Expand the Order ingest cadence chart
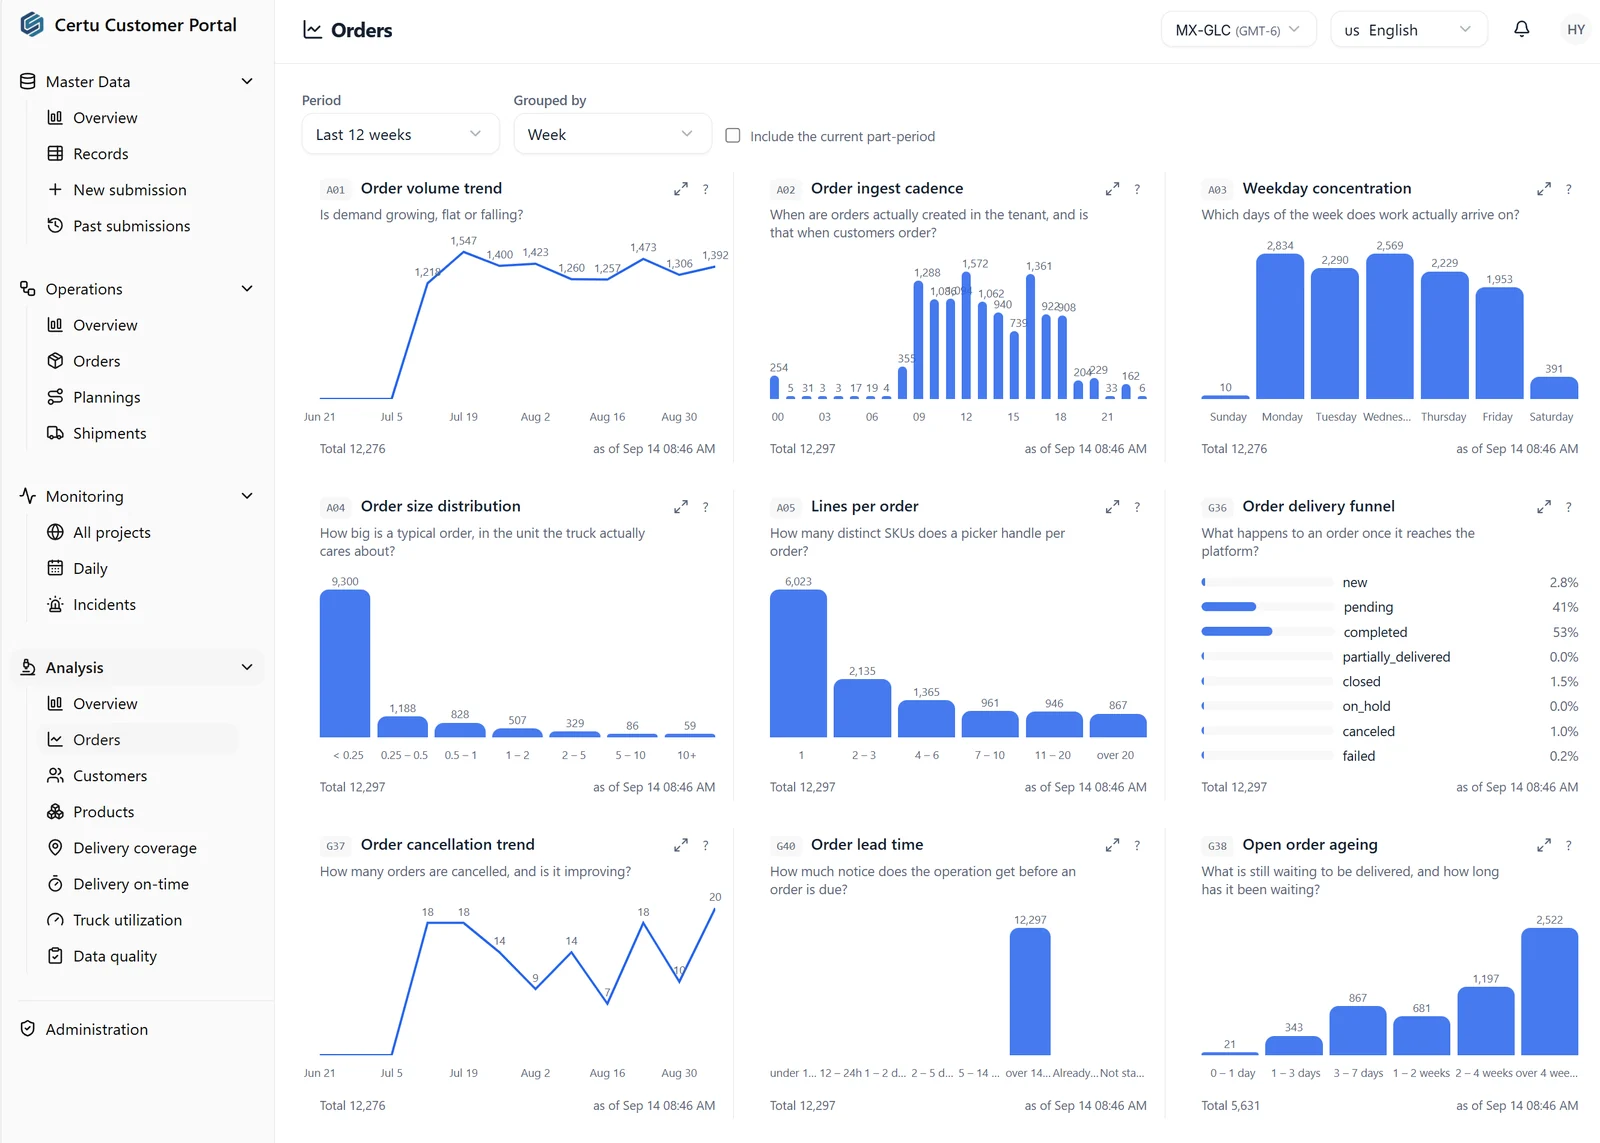 click(x=1112, y=189)
